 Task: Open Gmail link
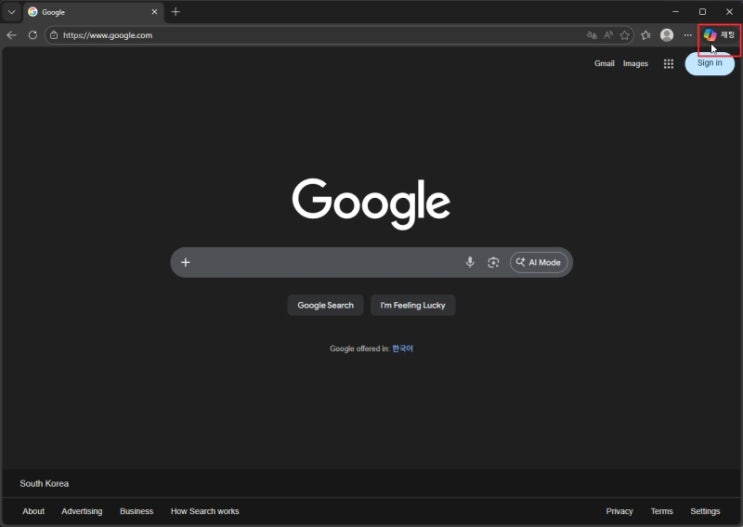point(604,64)
